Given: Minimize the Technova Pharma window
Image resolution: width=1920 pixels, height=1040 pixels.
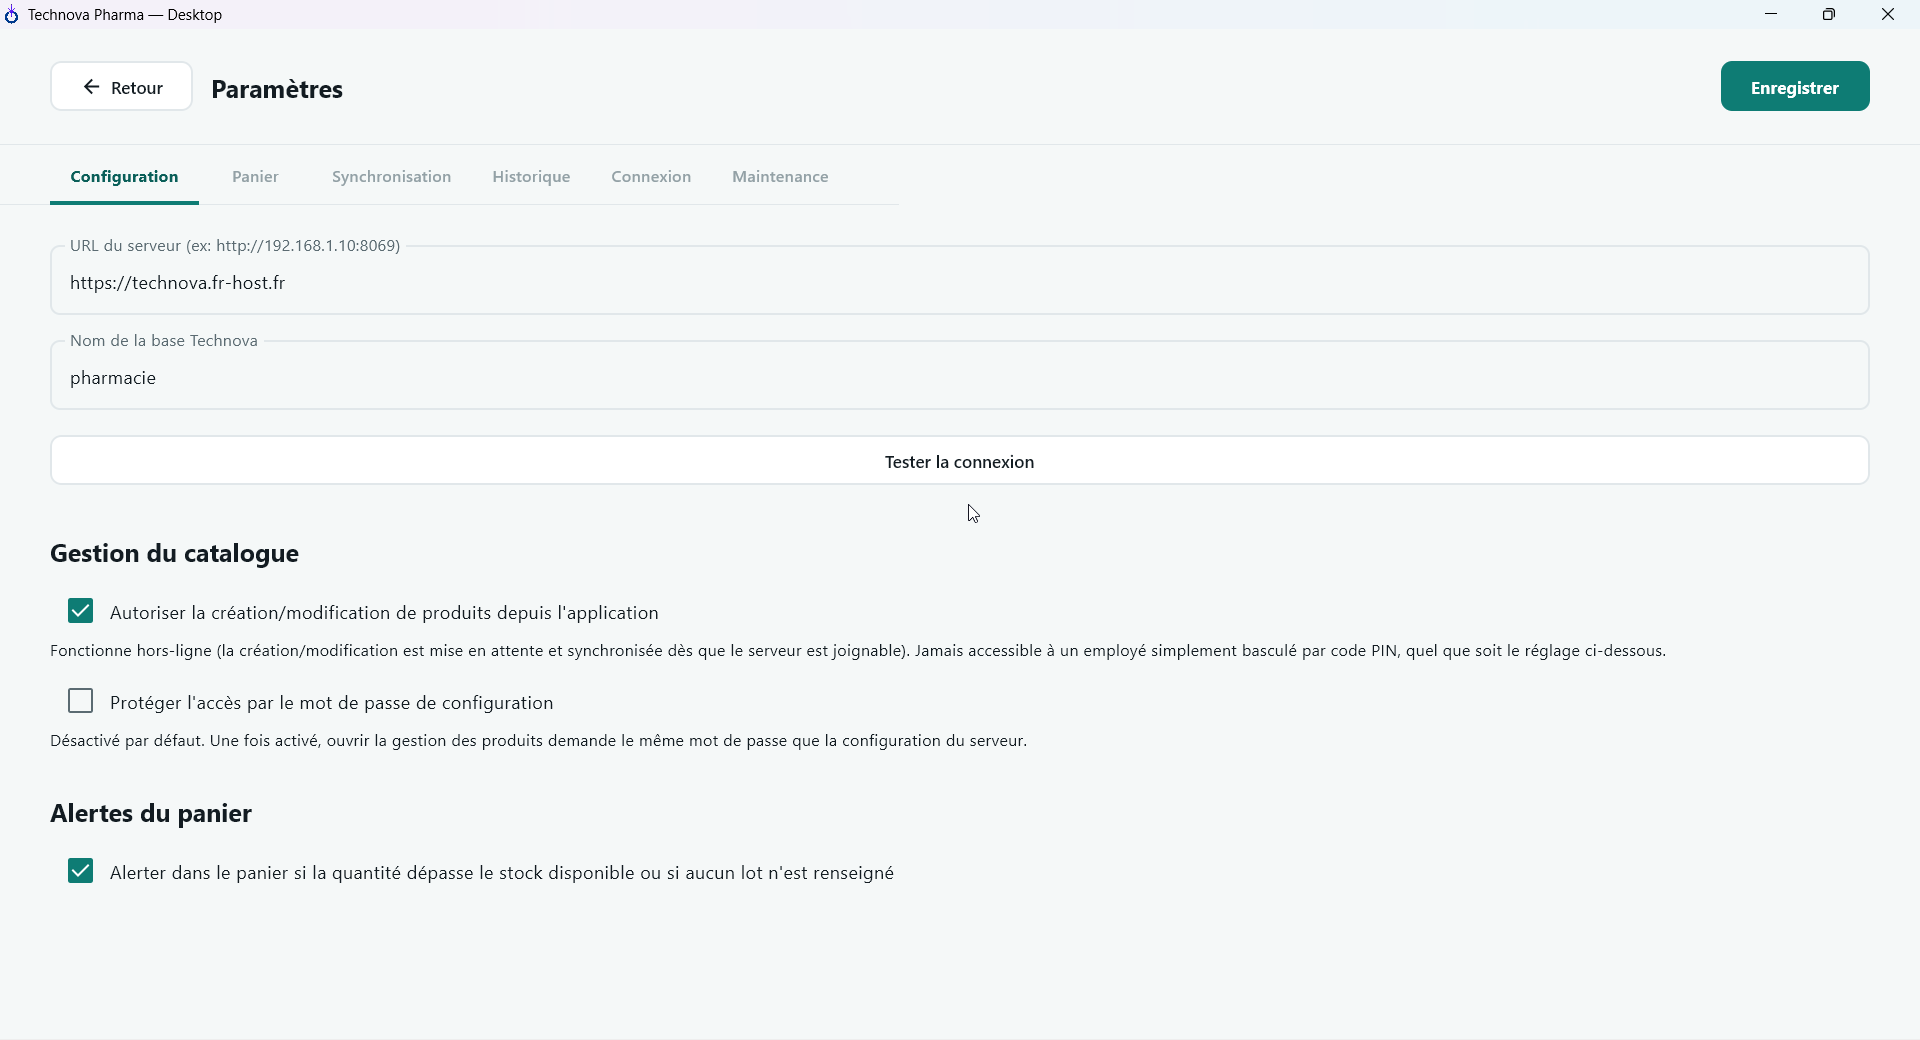Looking at the screenshot, I should point(1771,14).
